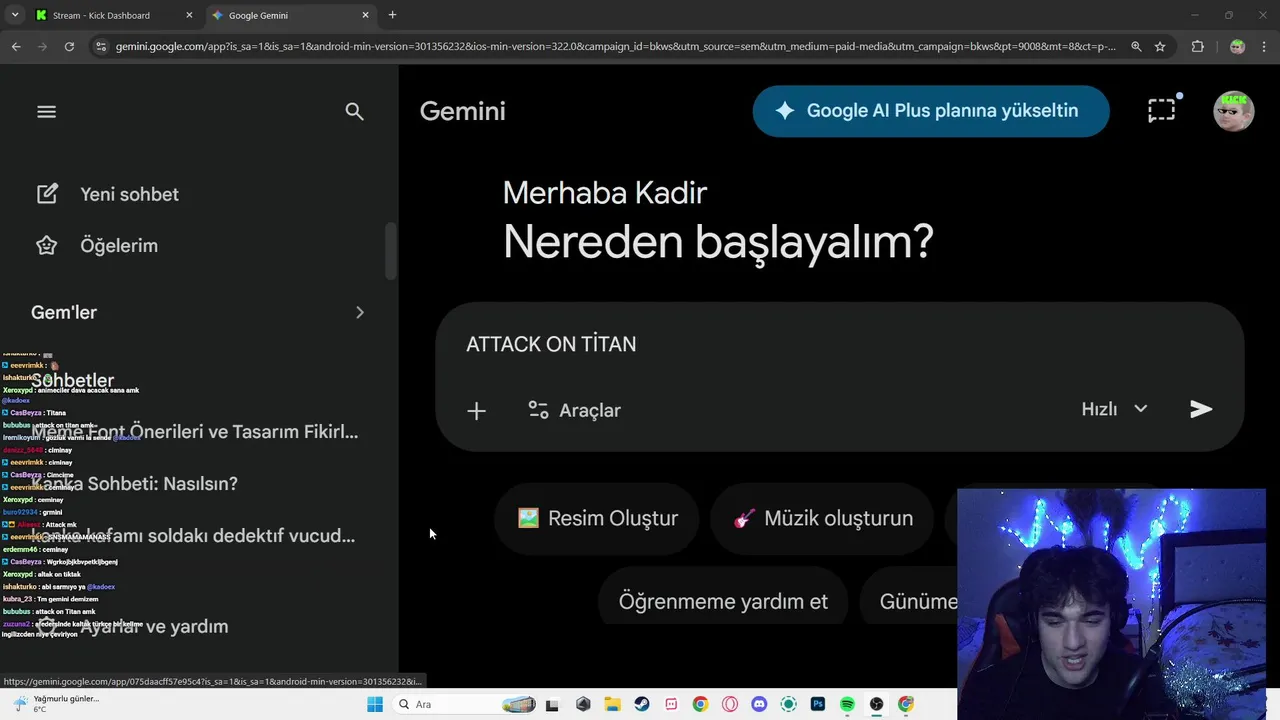
Task: Click the plus icon to add files
Action: pyautogui.click(x=476, y=411)
